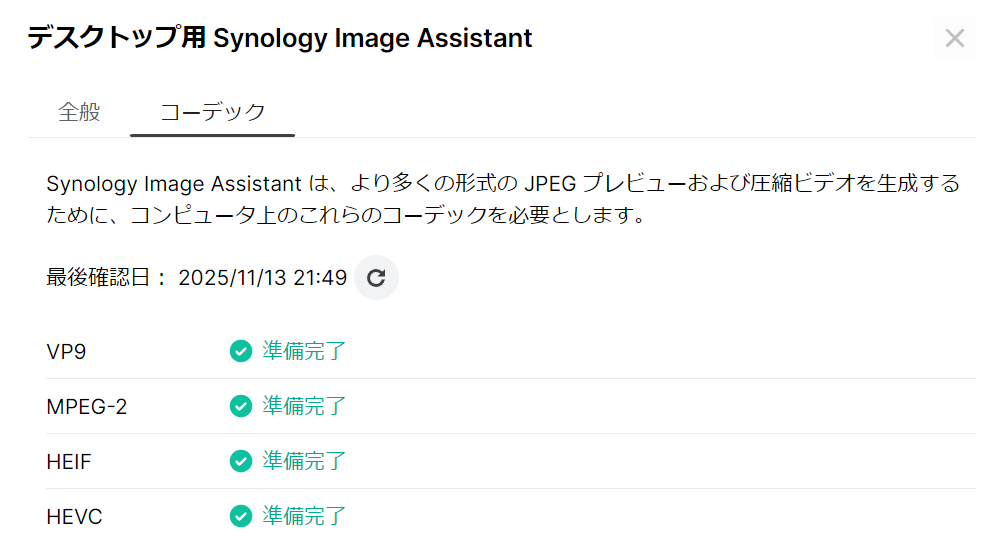Click the 準備完了 status text for HEVC
The height and width of the screenshot is (559, 1005).
click(304, 516)
